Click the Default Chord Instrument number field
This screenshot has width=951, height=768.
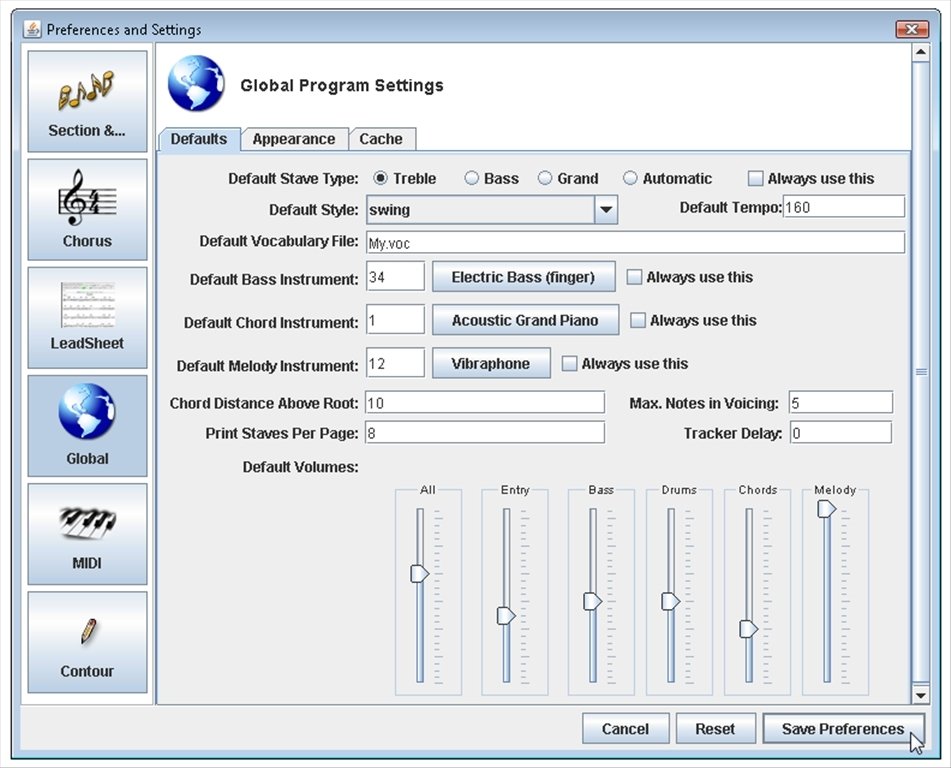point(395,320)
